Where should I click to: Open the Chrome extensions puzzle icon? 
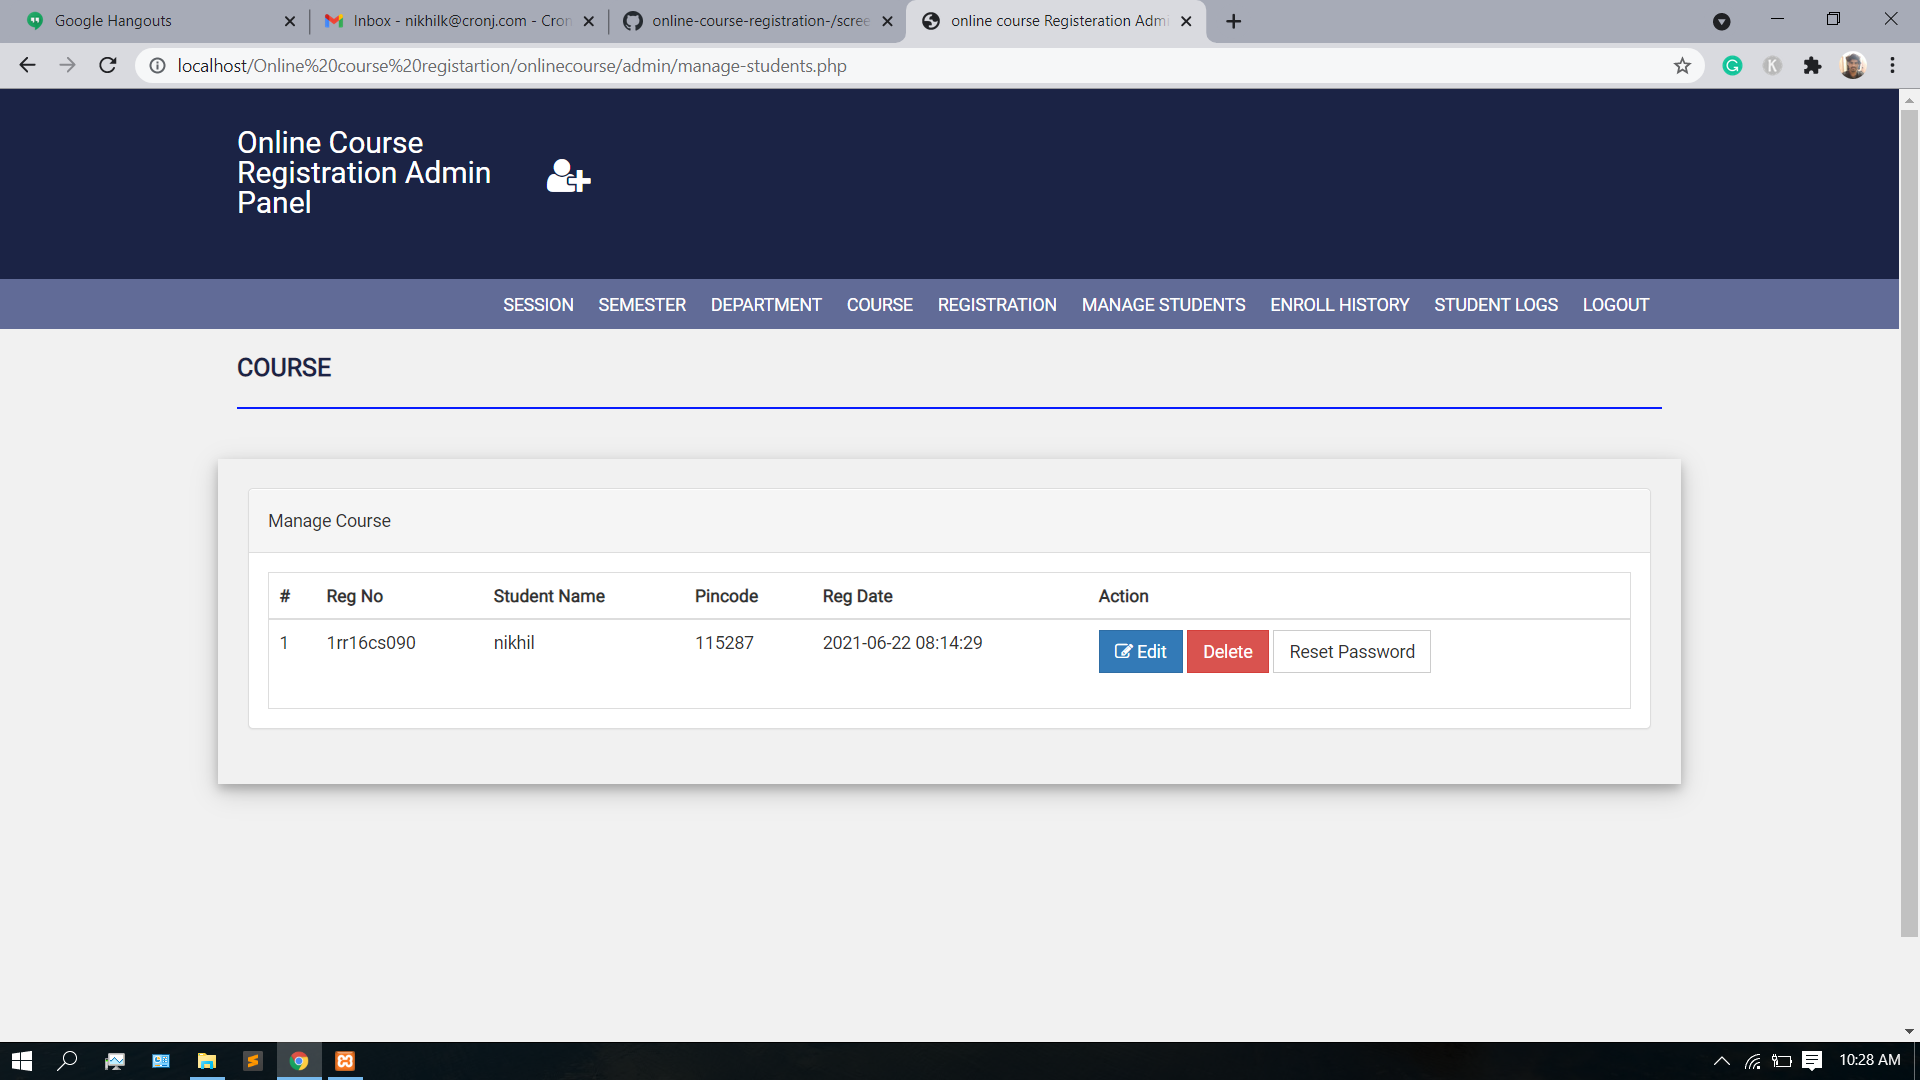pyautogui.click(x=1812, y=66)
